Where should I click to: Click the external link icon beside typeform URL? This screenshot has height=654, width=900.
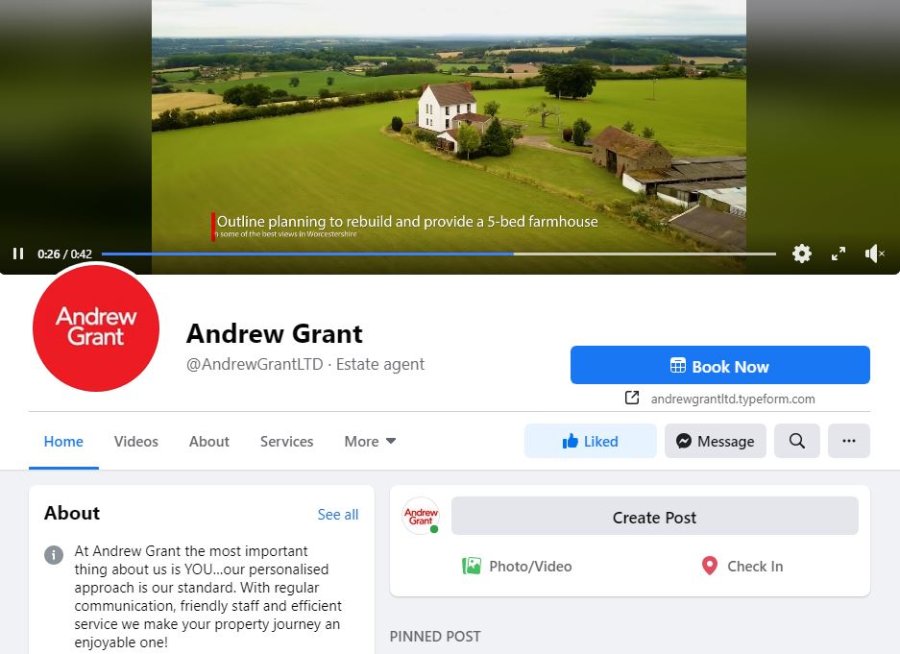click(631, 398)
